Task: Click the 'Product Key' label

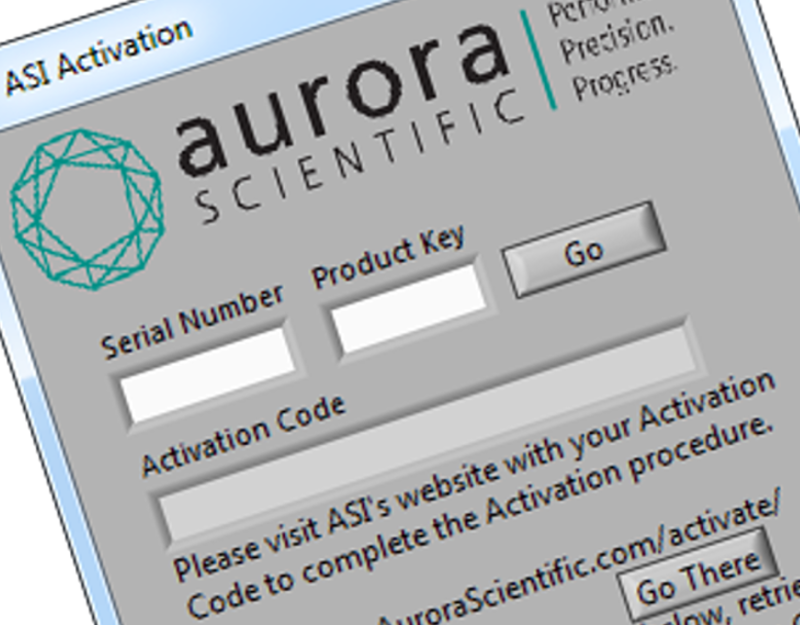Action: tap(389, 256)
